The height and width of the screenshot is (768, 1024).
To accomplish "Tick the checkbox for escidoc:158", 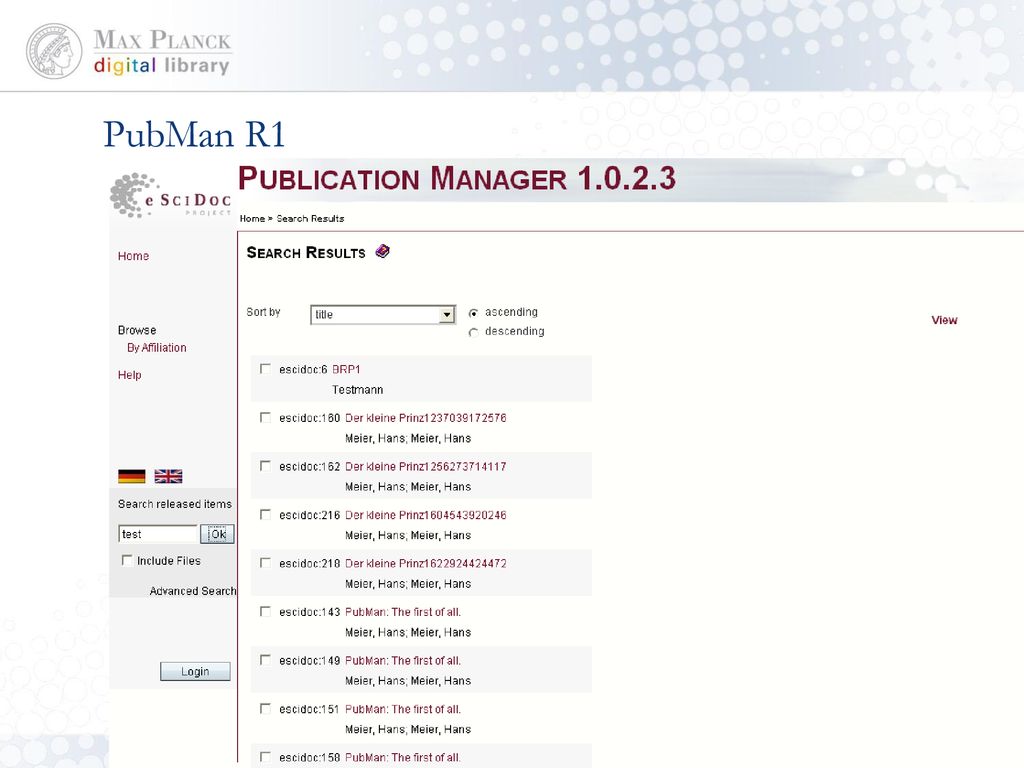I will click(x=265, y=757).
